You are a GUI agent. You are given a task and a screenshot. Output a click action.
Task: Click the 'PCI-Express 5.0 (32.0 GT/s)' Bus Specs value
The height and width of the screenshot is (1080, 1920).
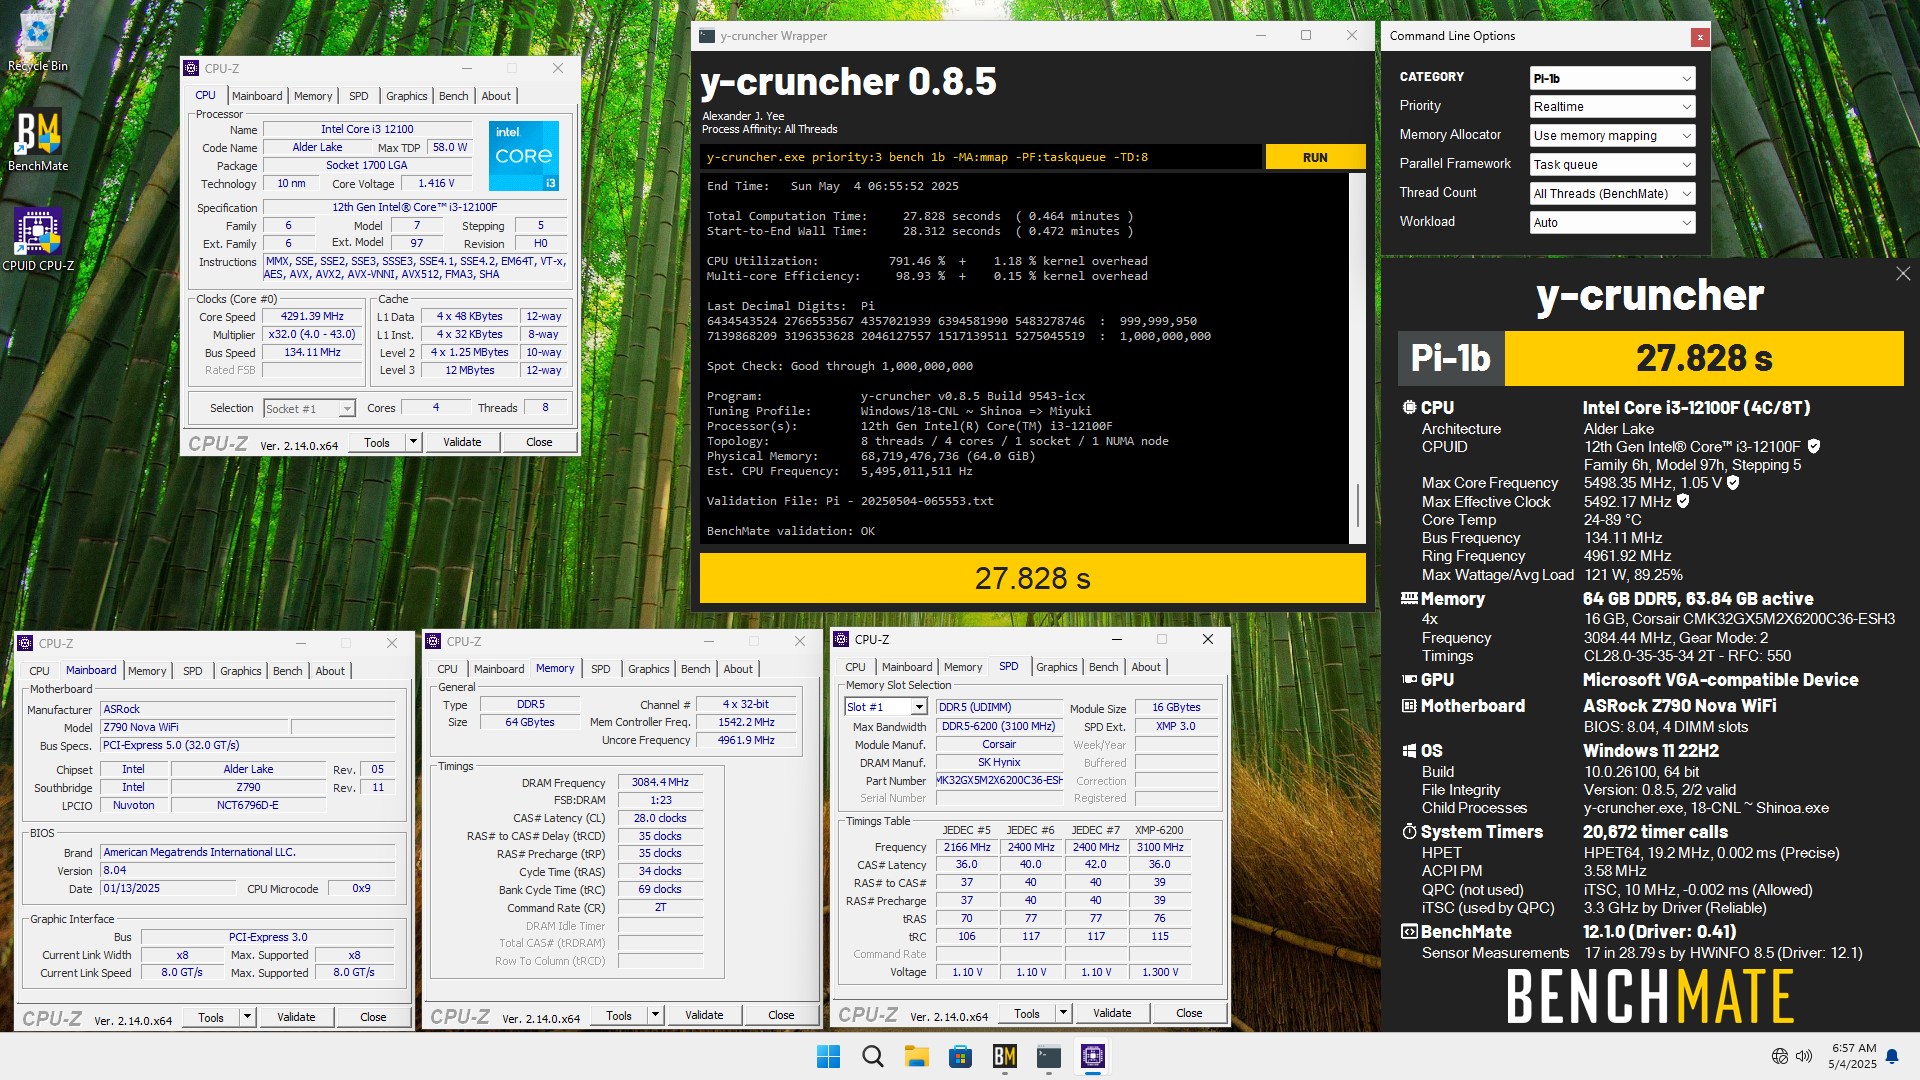(247, 746)
